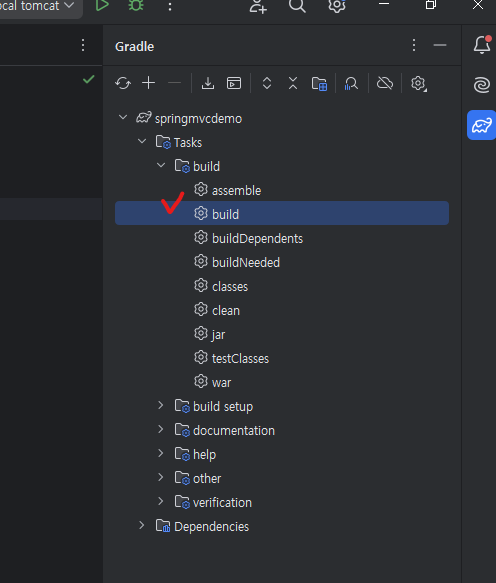Expand the documentation folder
The image size is (496, 583).
coord(161,429)
